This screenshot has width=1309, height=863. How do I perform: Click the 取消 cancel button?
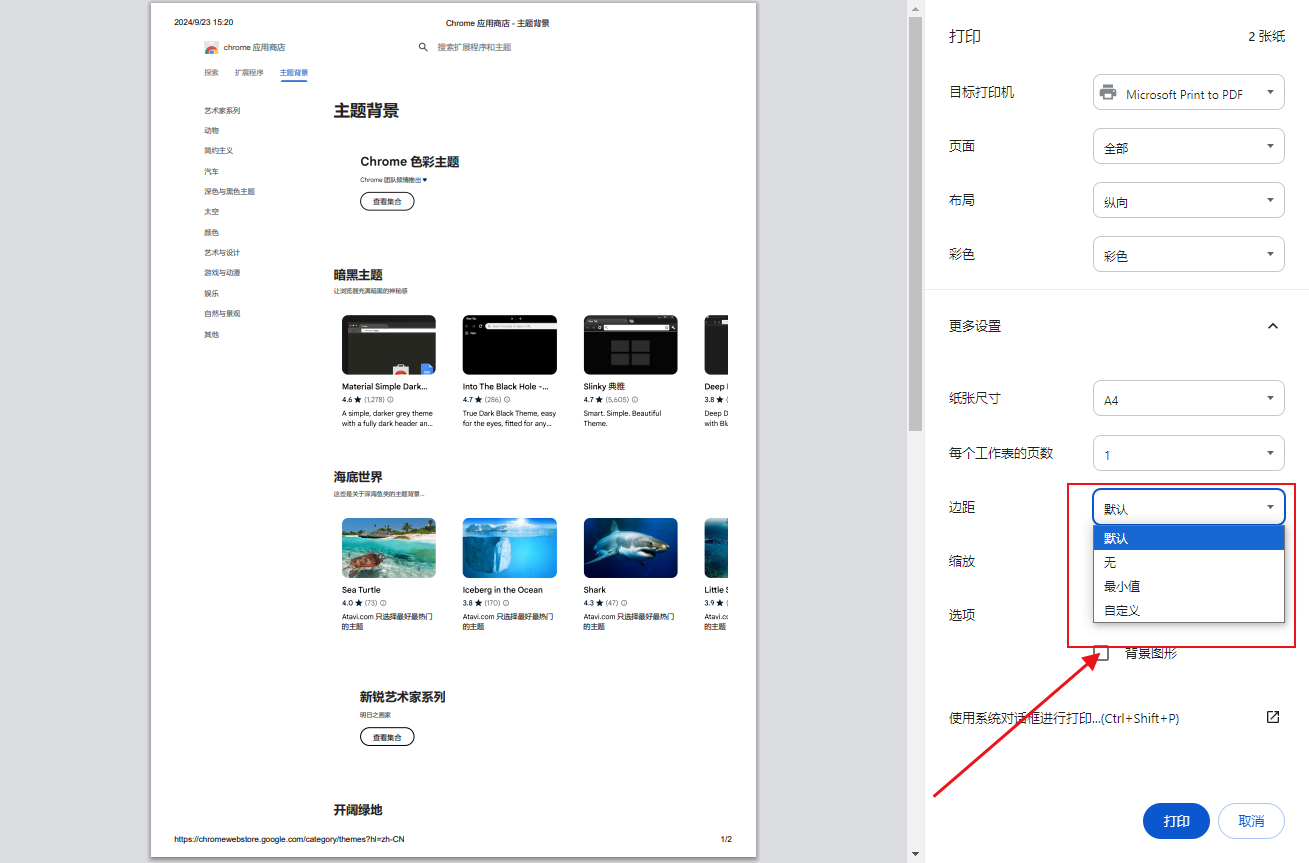(x=1251, y=821)
